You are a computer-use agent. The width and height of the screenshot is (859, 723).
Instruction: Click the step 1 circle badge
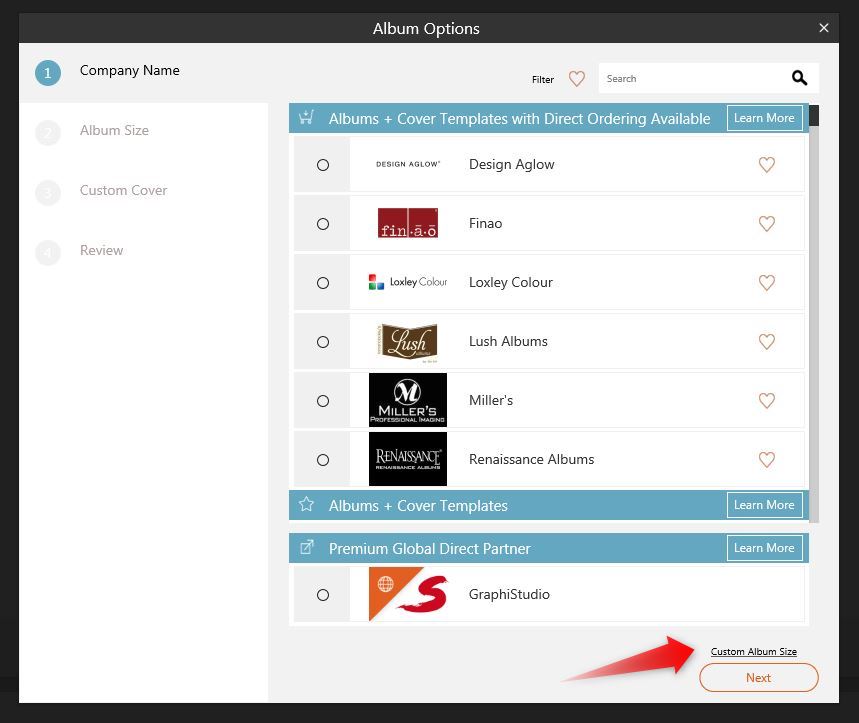tap(48, 73)
